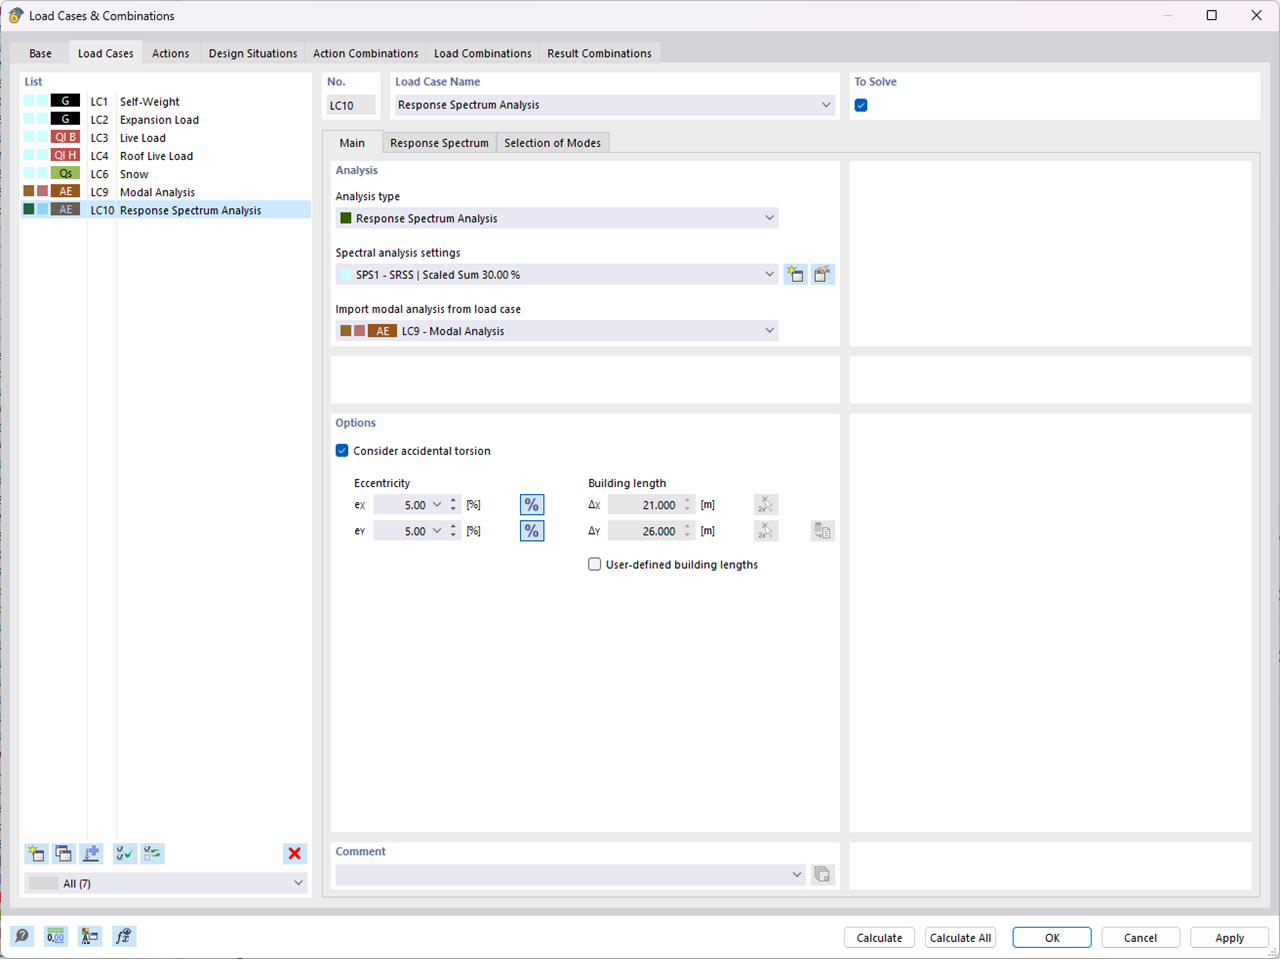1280x960 pixels.
Task: Create new spectral analysis settings
Action: pos(795,273)
